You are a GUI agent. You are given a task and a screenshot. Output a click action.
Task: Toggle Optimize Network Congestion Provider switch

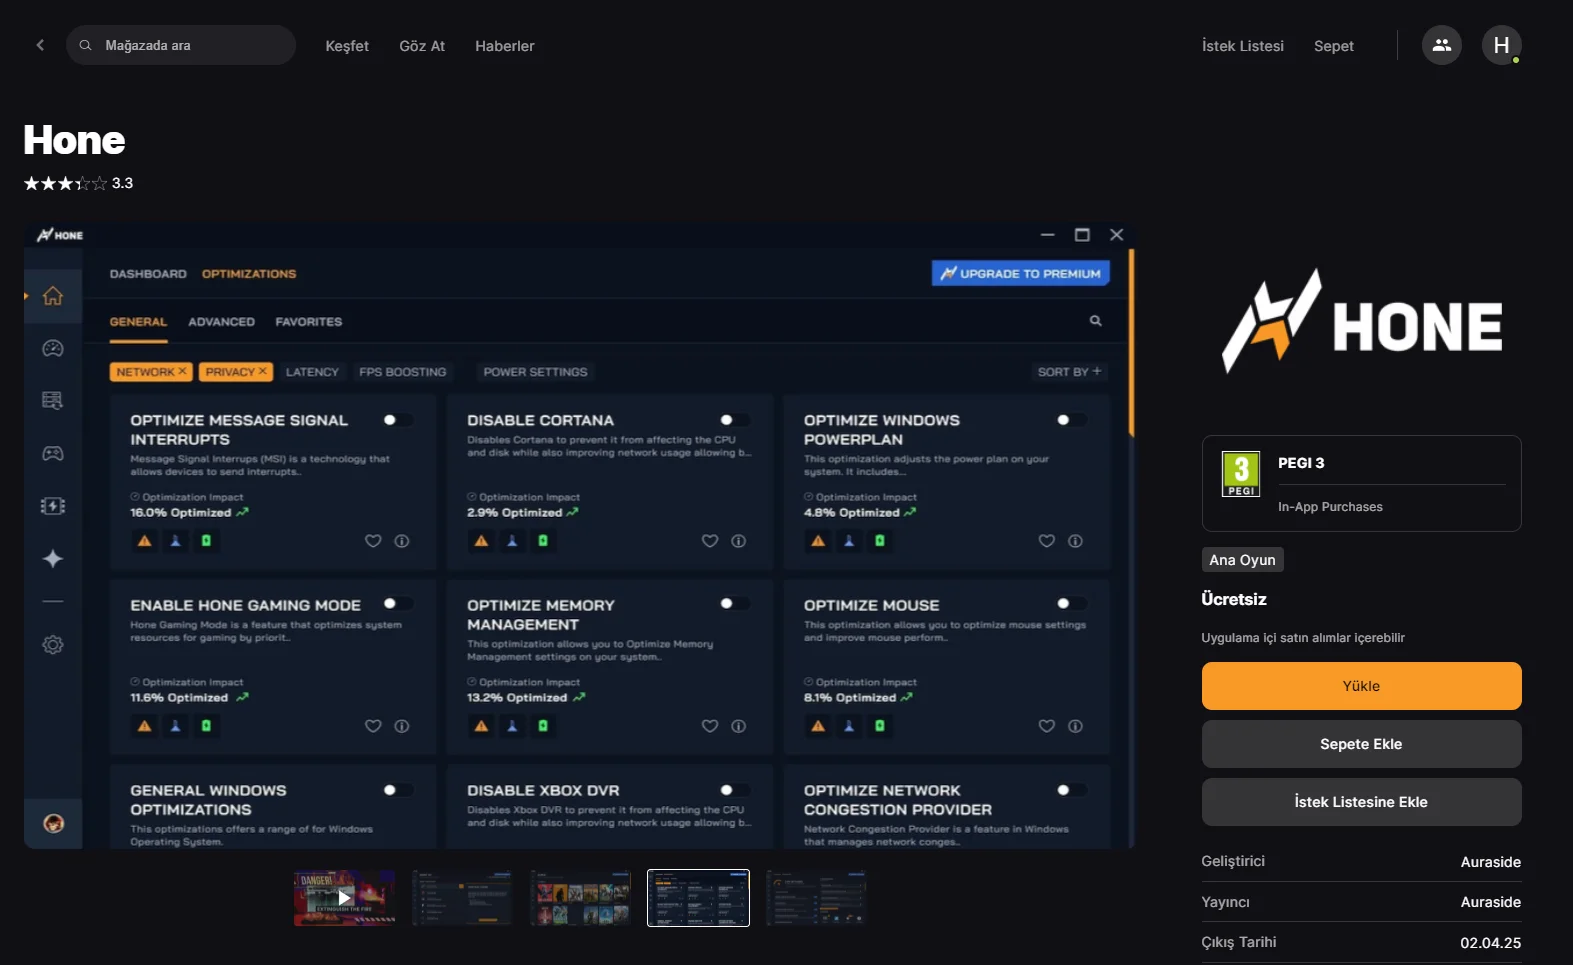1071,790
